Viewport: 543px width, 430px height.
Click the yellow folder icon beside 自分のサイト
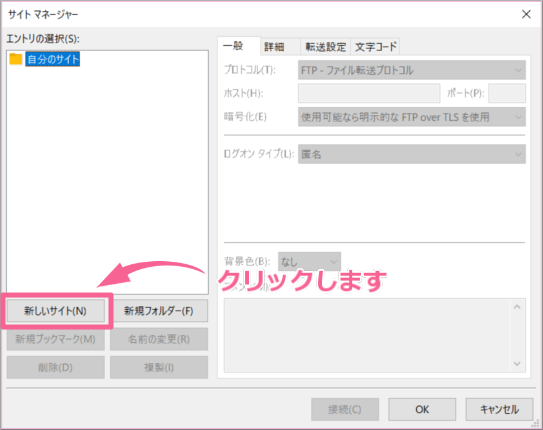pos(16,59)
